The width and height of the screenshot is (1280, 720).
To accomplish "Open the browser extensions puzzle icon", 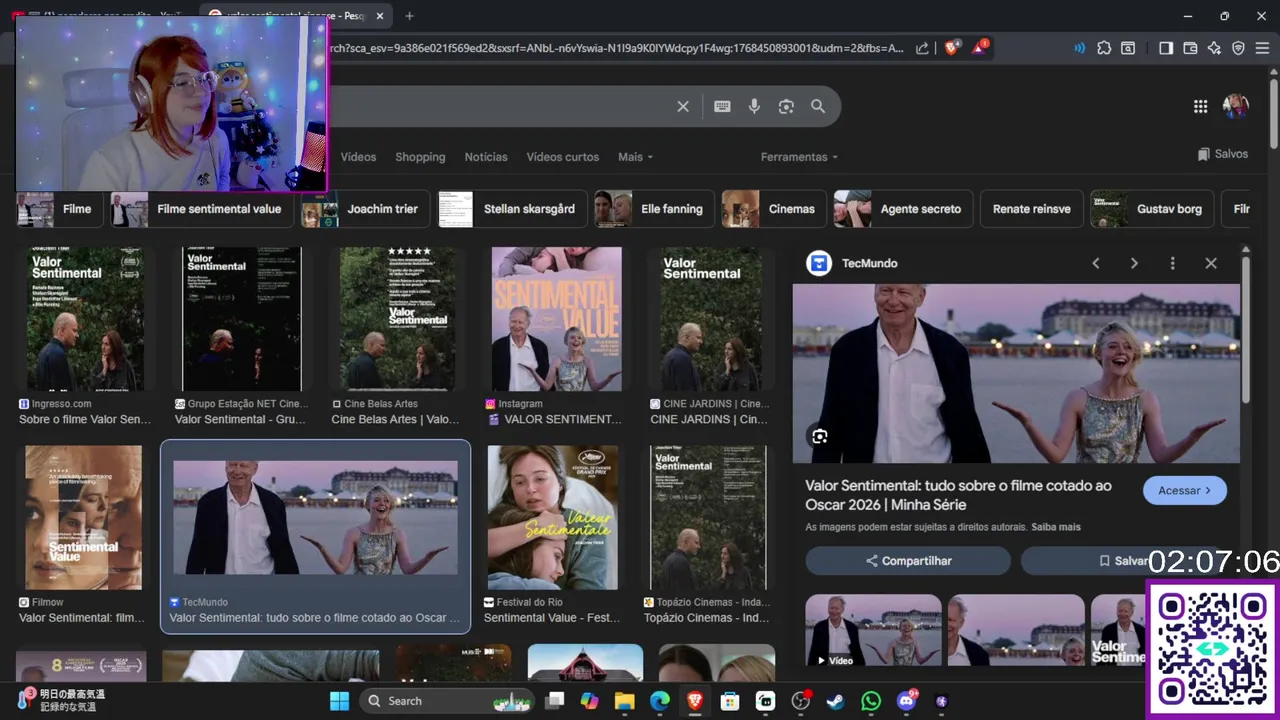I will click(x=1104, y=48).
